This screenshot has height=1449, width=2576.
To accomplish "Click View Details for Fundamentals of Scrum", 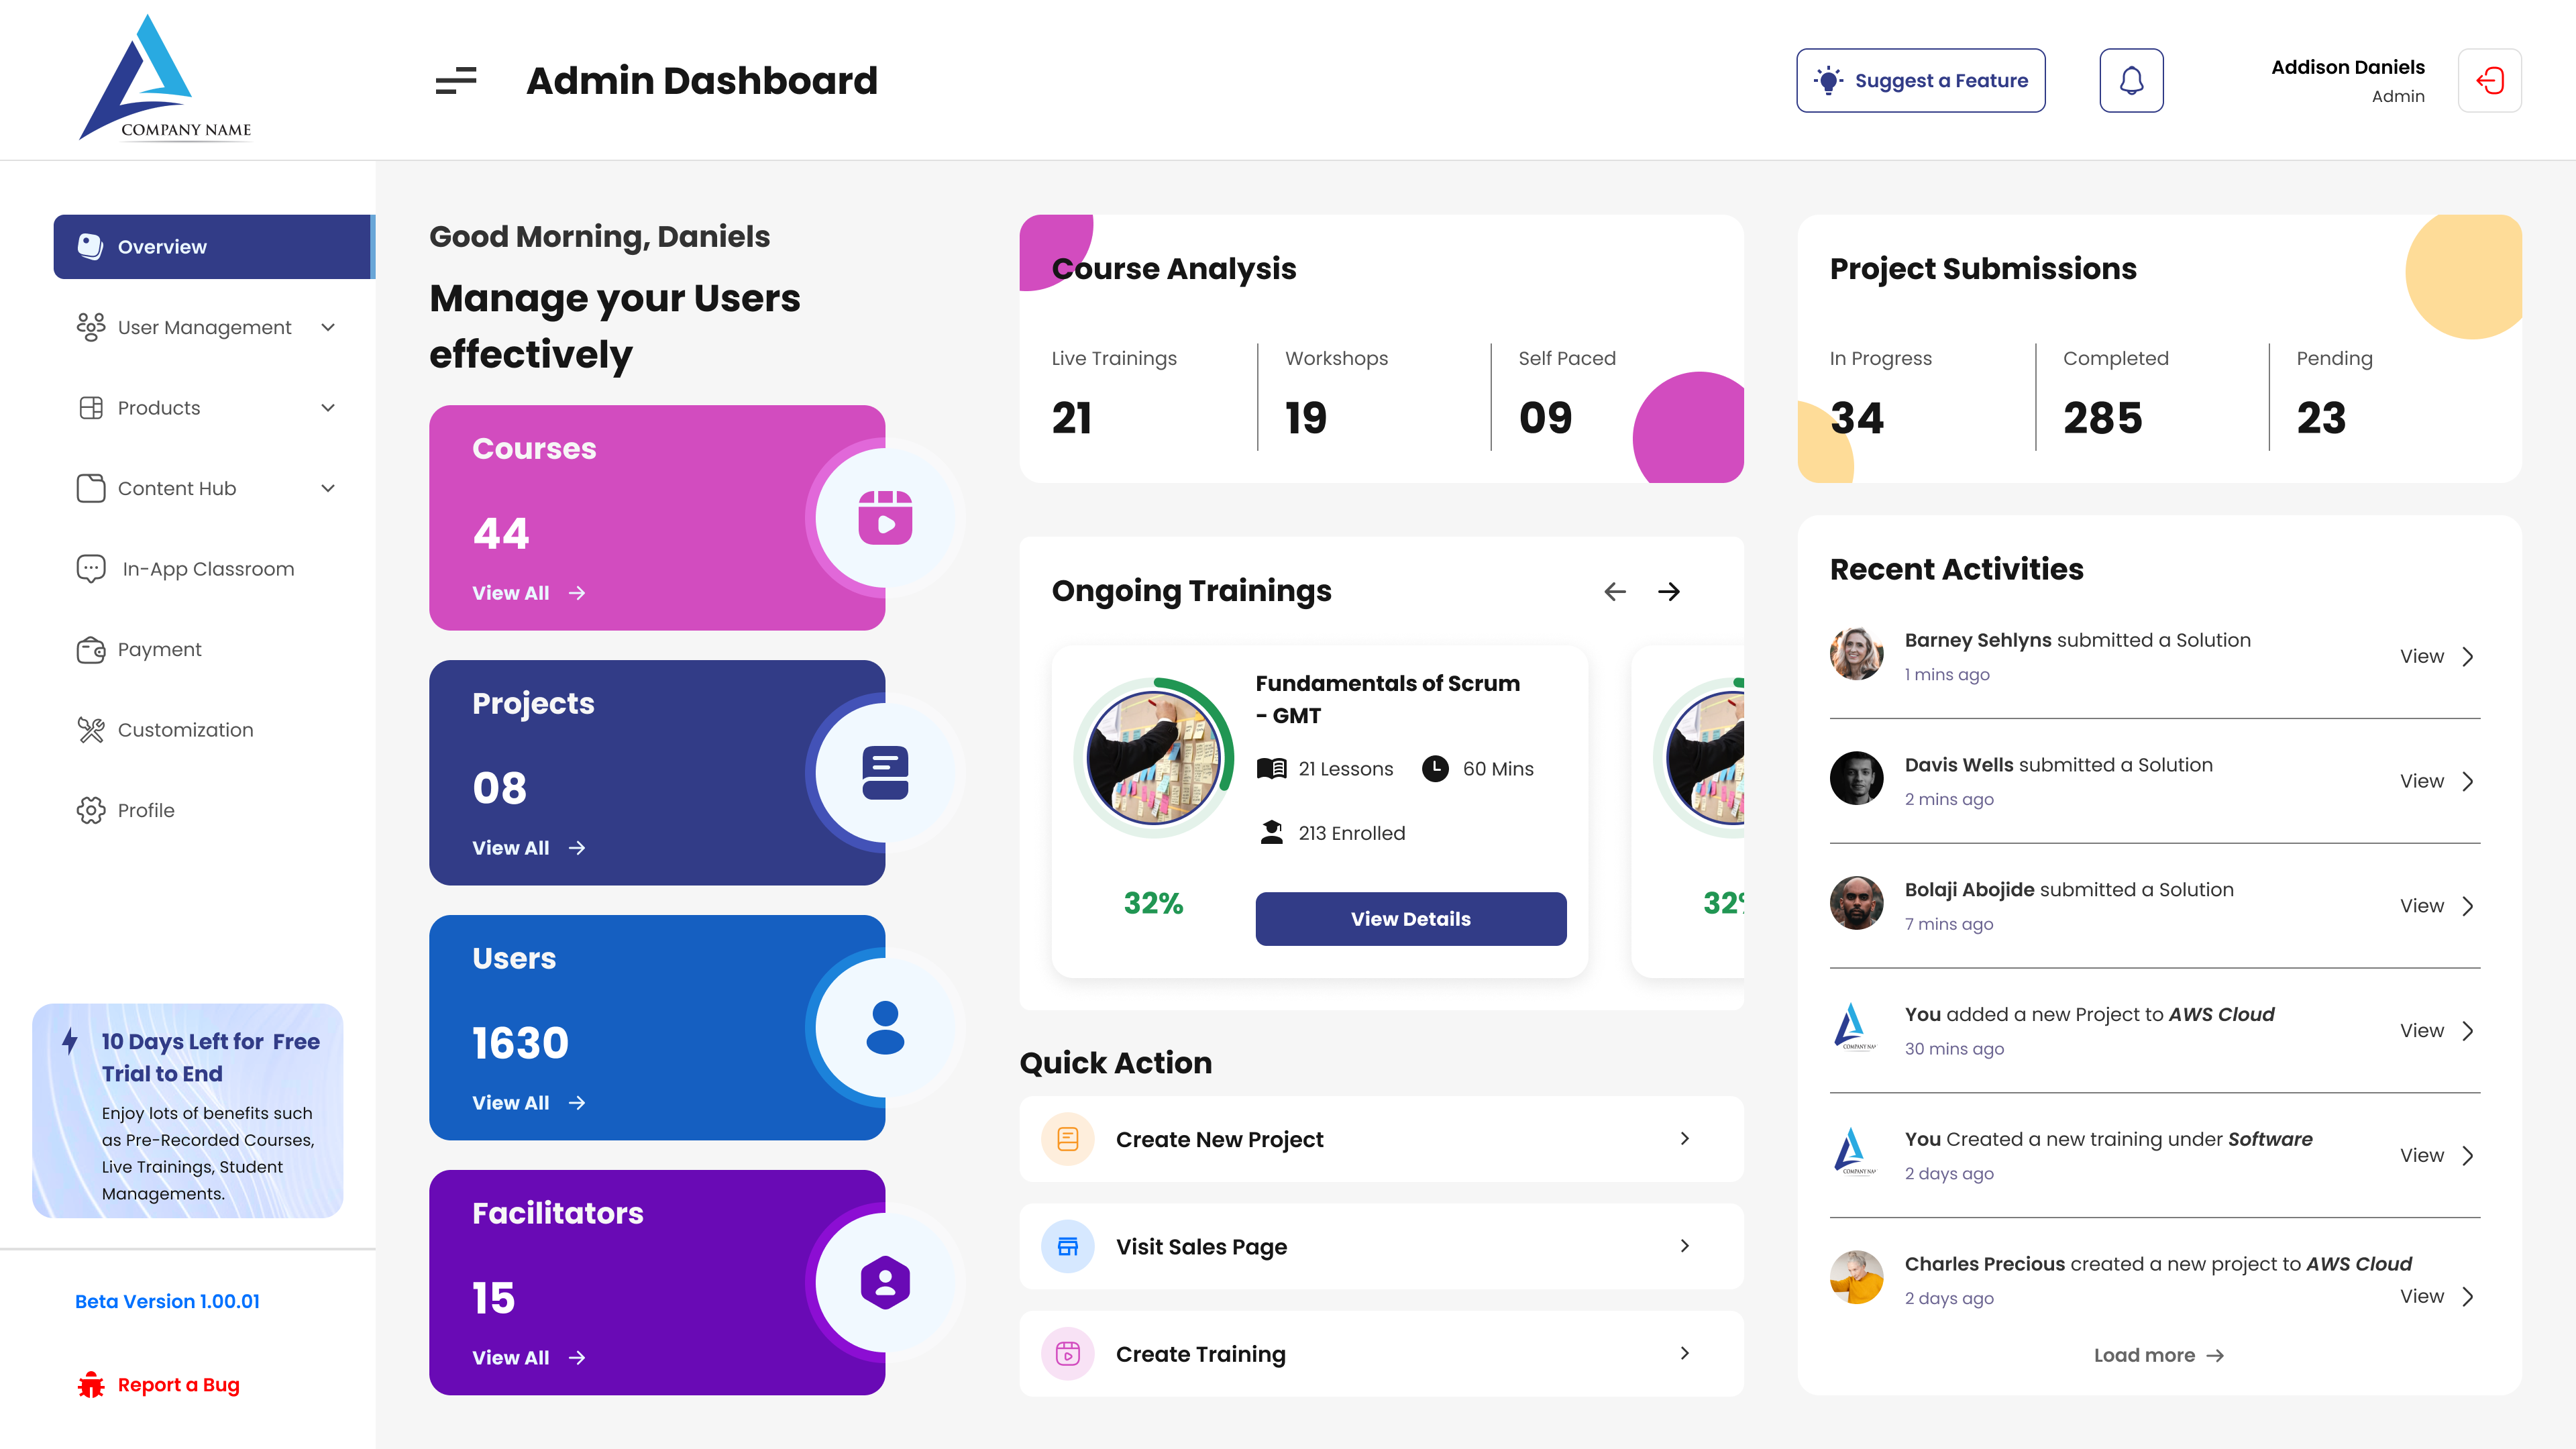I will 1410,918.
